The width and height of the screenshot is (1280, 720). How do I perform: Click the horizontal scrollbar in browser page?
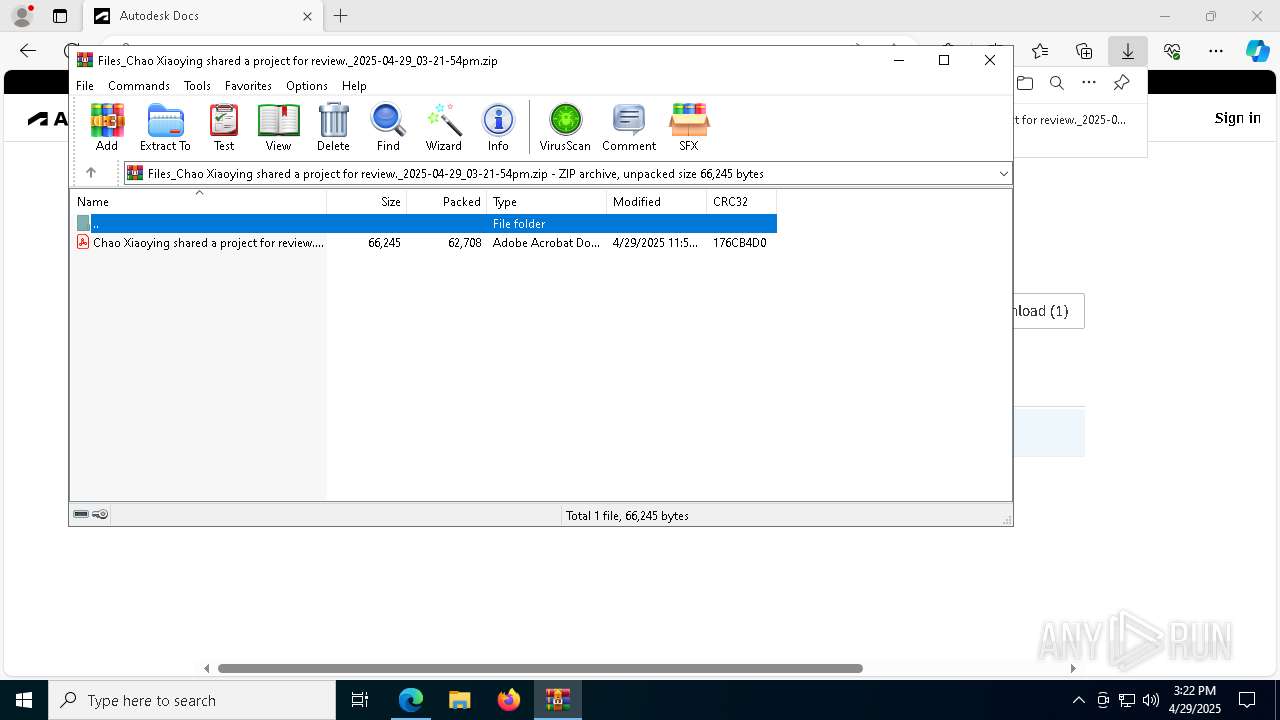coord(540,668)
